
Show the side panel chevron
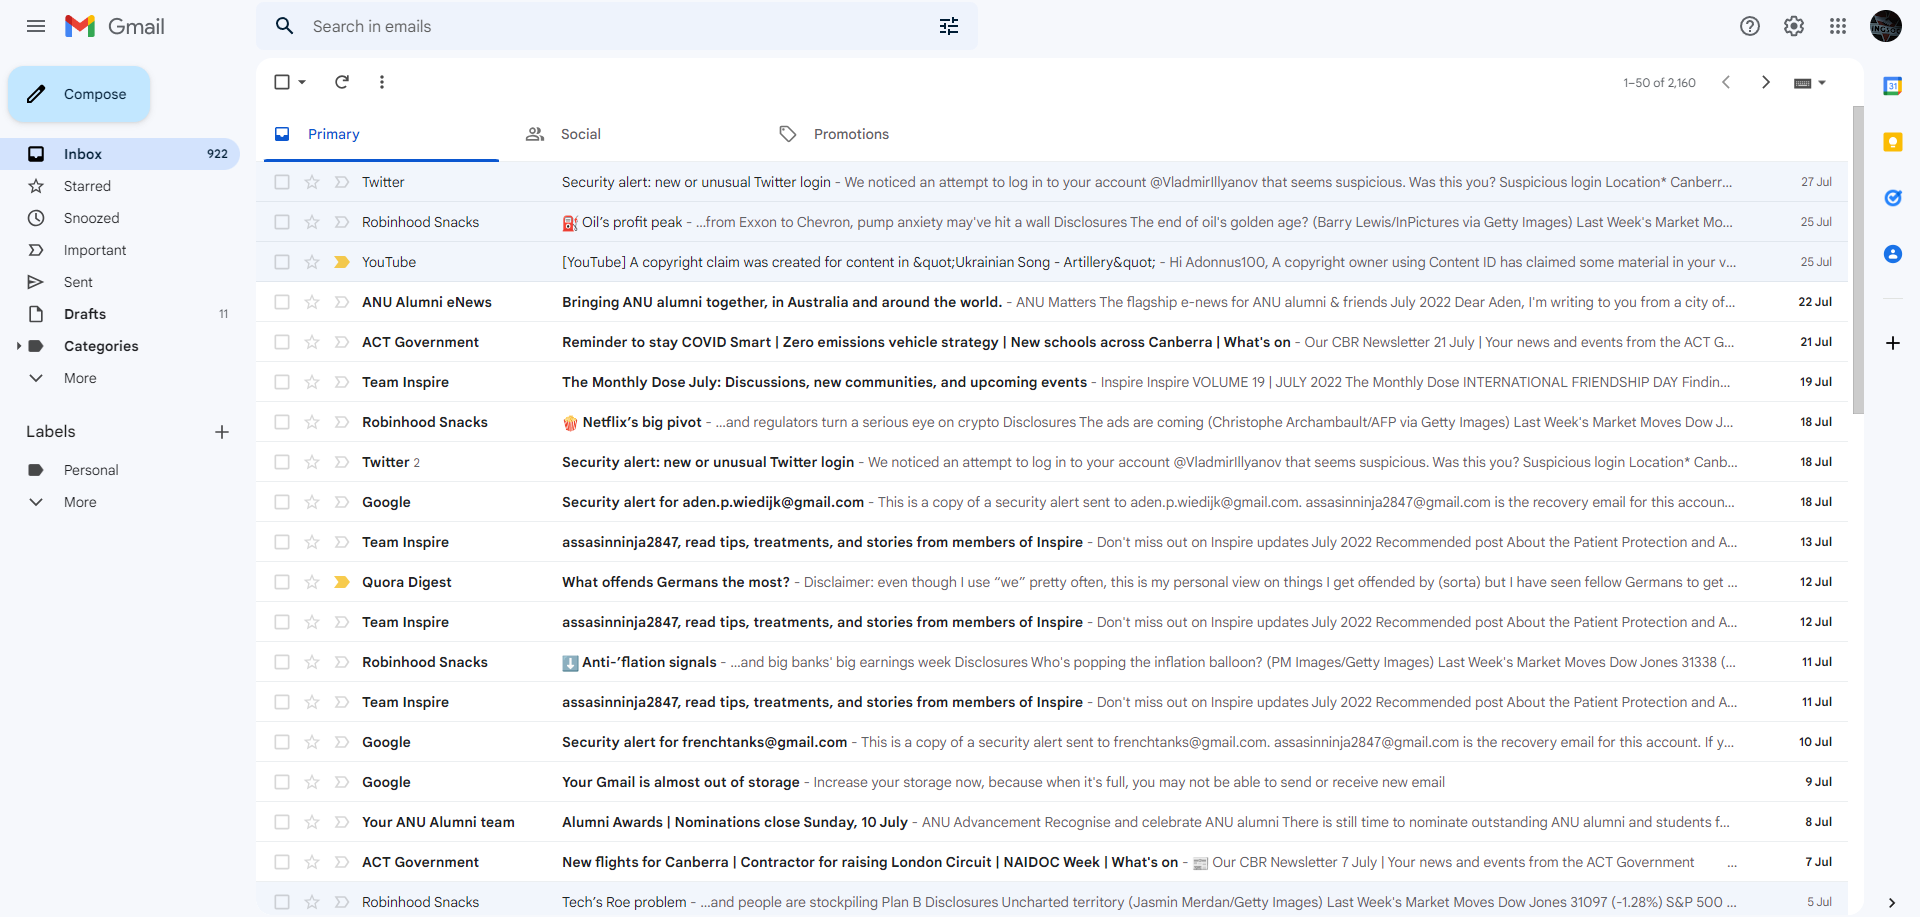pyautogui.click(x=1892, y=903)
